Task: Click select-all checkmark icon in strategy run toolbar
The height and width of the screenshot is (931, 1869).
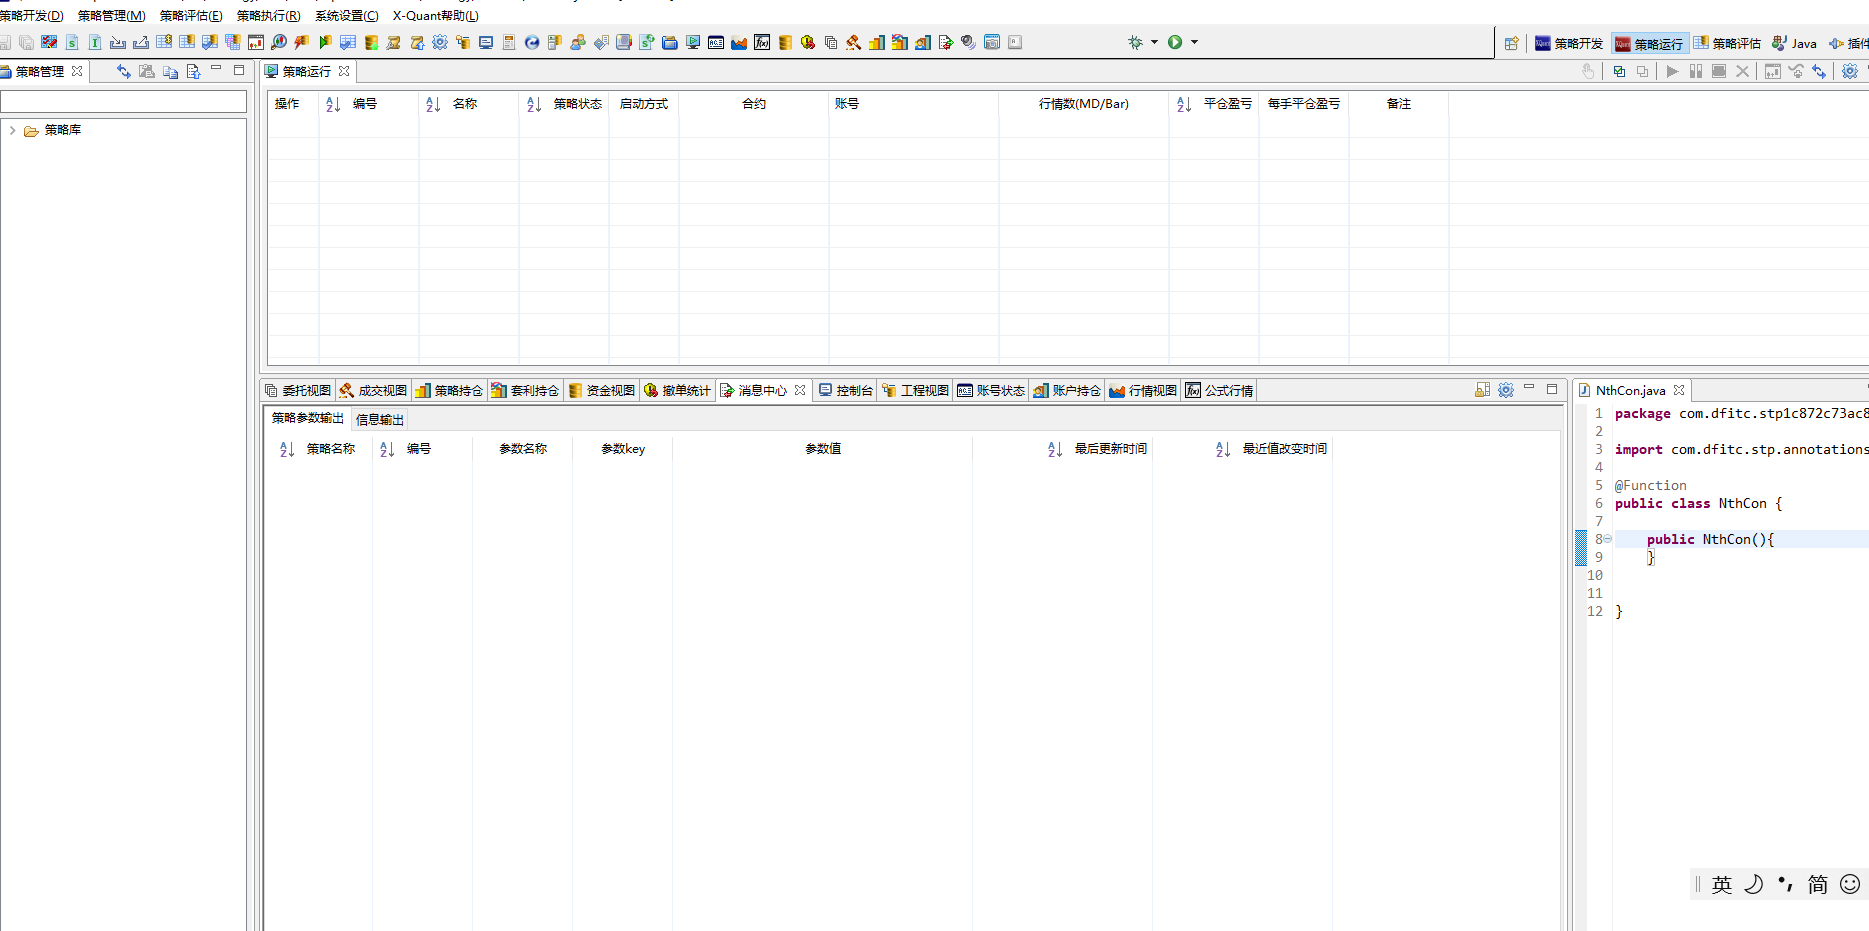Action: 1619,71
